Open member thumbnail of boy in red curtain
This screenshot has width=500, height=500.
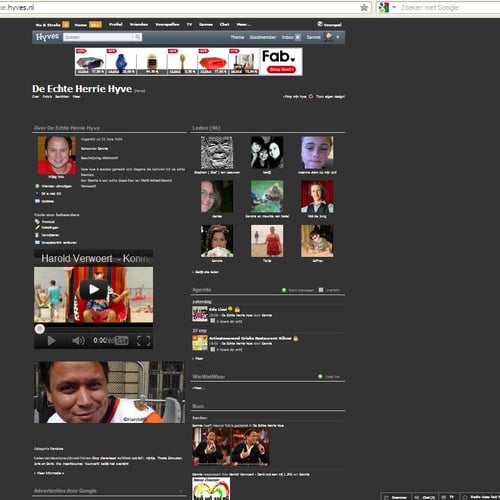(x=317, y=197)
